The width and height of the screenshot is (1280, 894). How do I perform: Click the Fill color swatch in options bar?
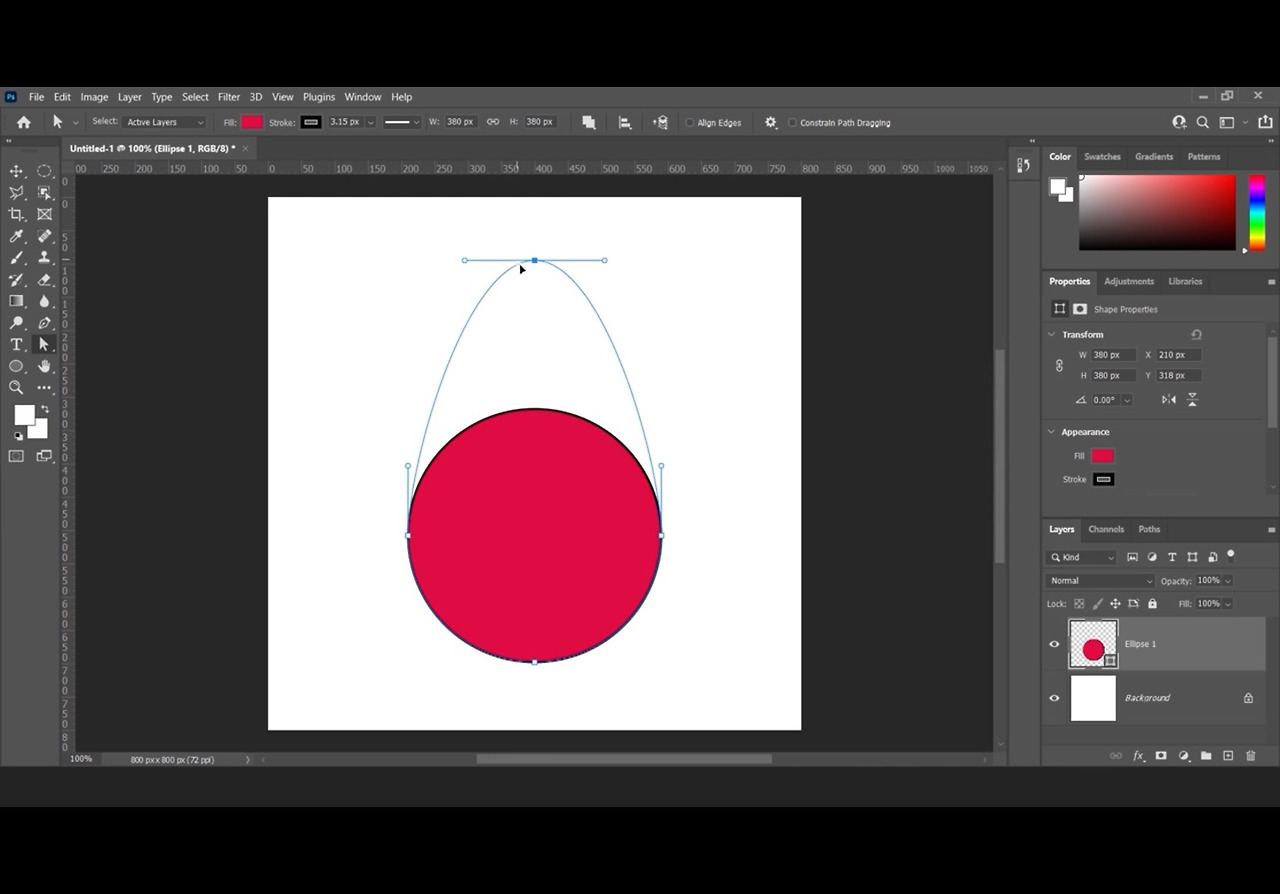point(252,122)
